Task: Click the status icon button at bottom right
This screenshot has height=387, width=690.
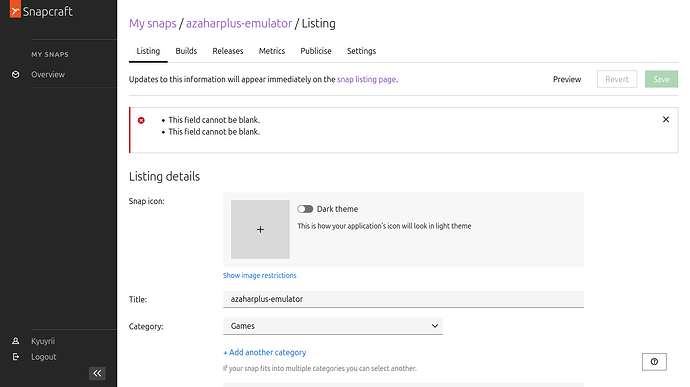Action: point(654,362)
